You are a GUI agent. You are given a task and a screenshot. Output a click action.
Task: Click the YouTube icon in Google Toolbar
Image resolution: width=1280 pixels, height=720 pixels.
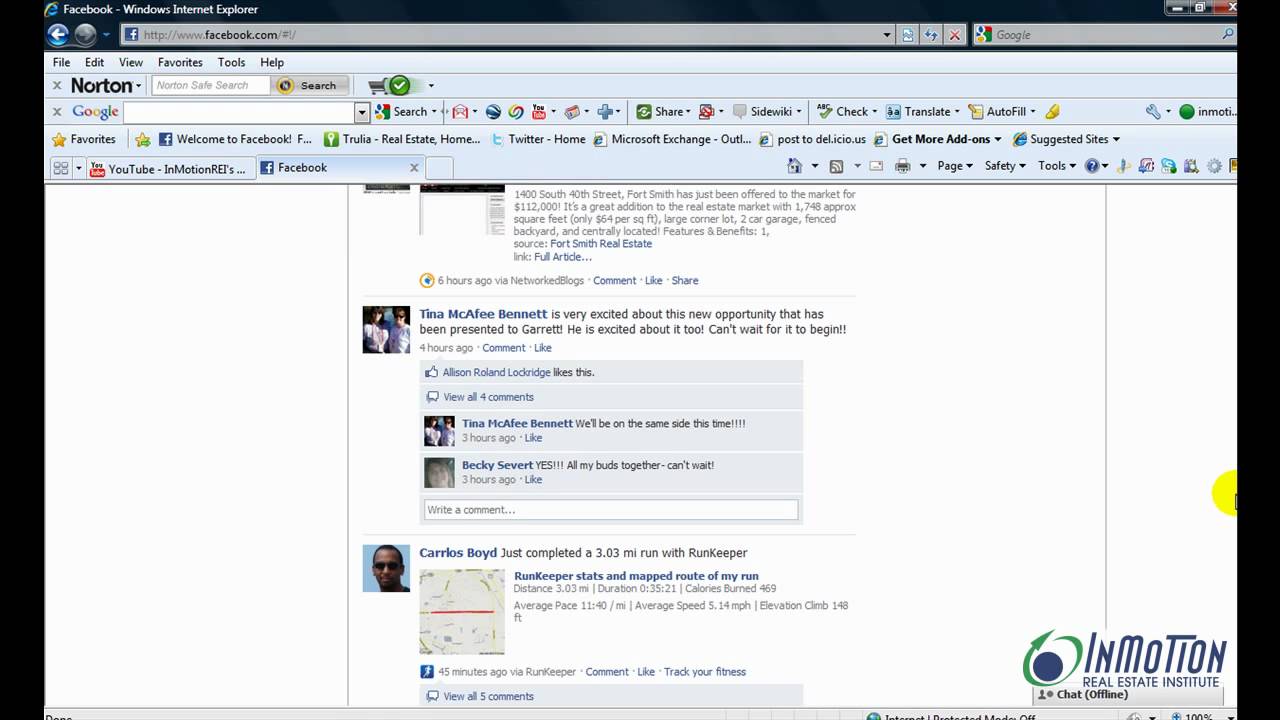pyautogui.click(x=538, y=112)
